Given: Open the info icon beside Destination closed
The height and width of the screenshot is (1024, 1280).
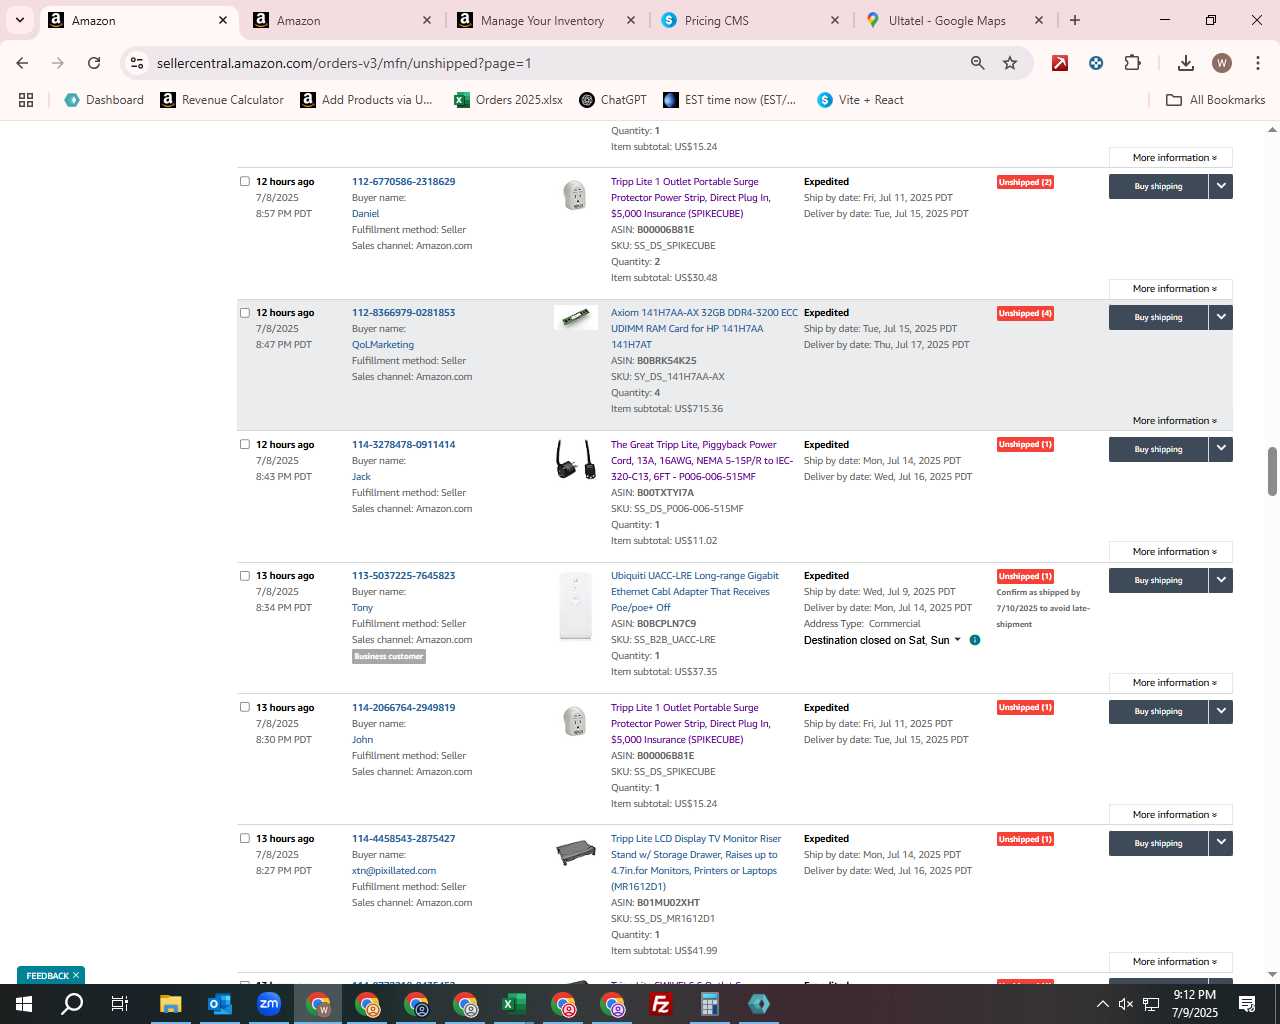Looking at the screenshot, I should (x=975, y=640).
